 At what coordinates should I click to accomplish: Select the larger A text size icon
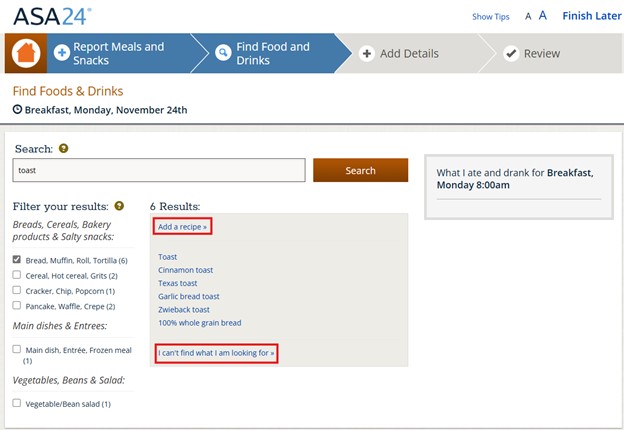pos(543,16)
